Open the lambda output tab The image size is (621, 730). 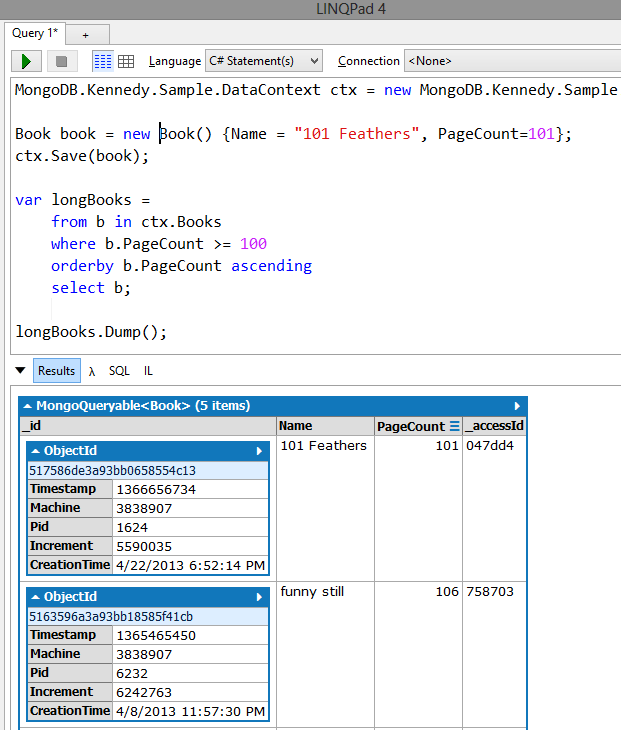pyautogui.click(x=91, y=370)
